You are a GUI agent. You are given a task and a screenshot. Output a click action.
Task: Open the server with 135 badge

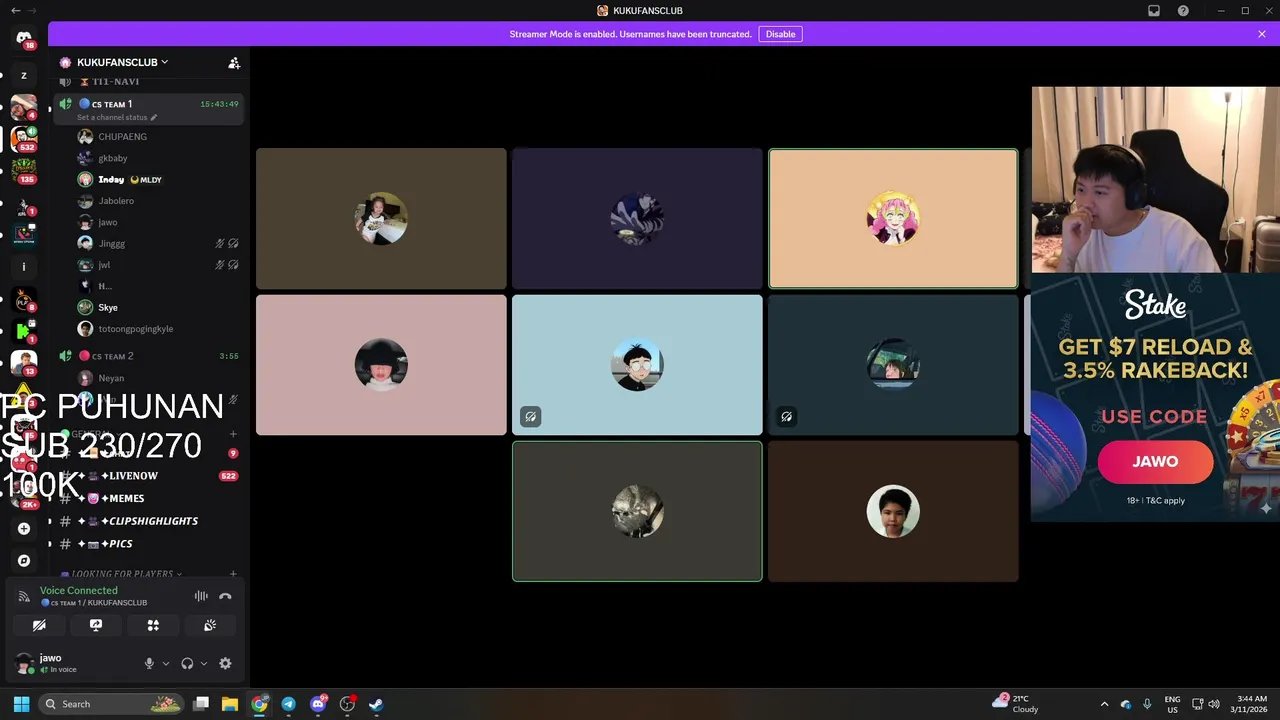pos(23,171)
